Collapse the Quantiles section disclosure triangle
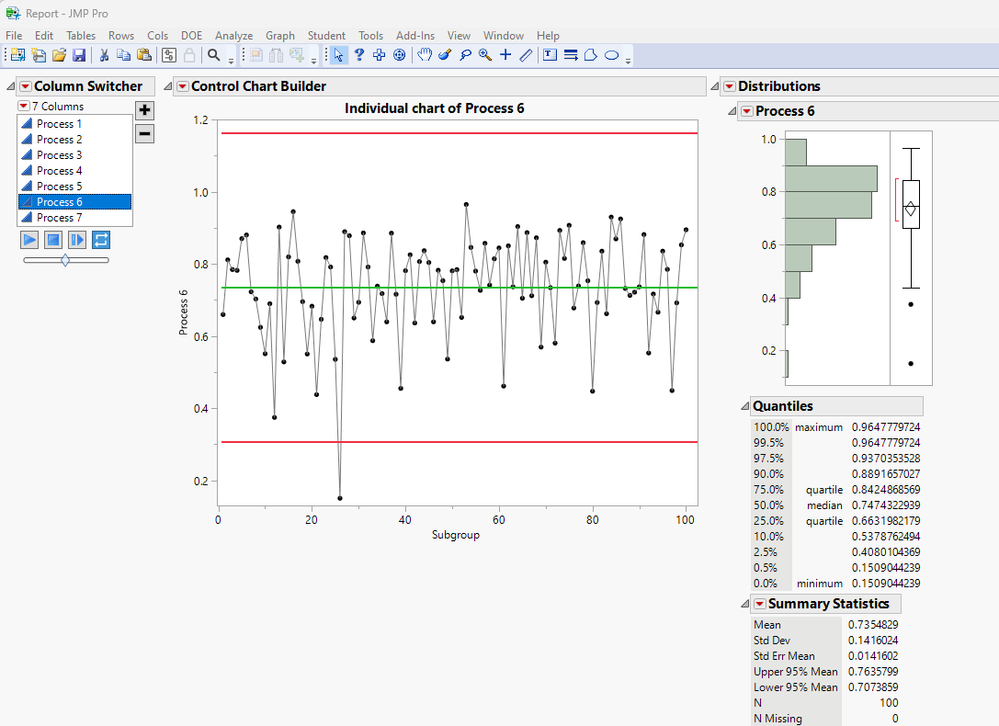Viewport: 999px width, 726px height. point(744,406)
